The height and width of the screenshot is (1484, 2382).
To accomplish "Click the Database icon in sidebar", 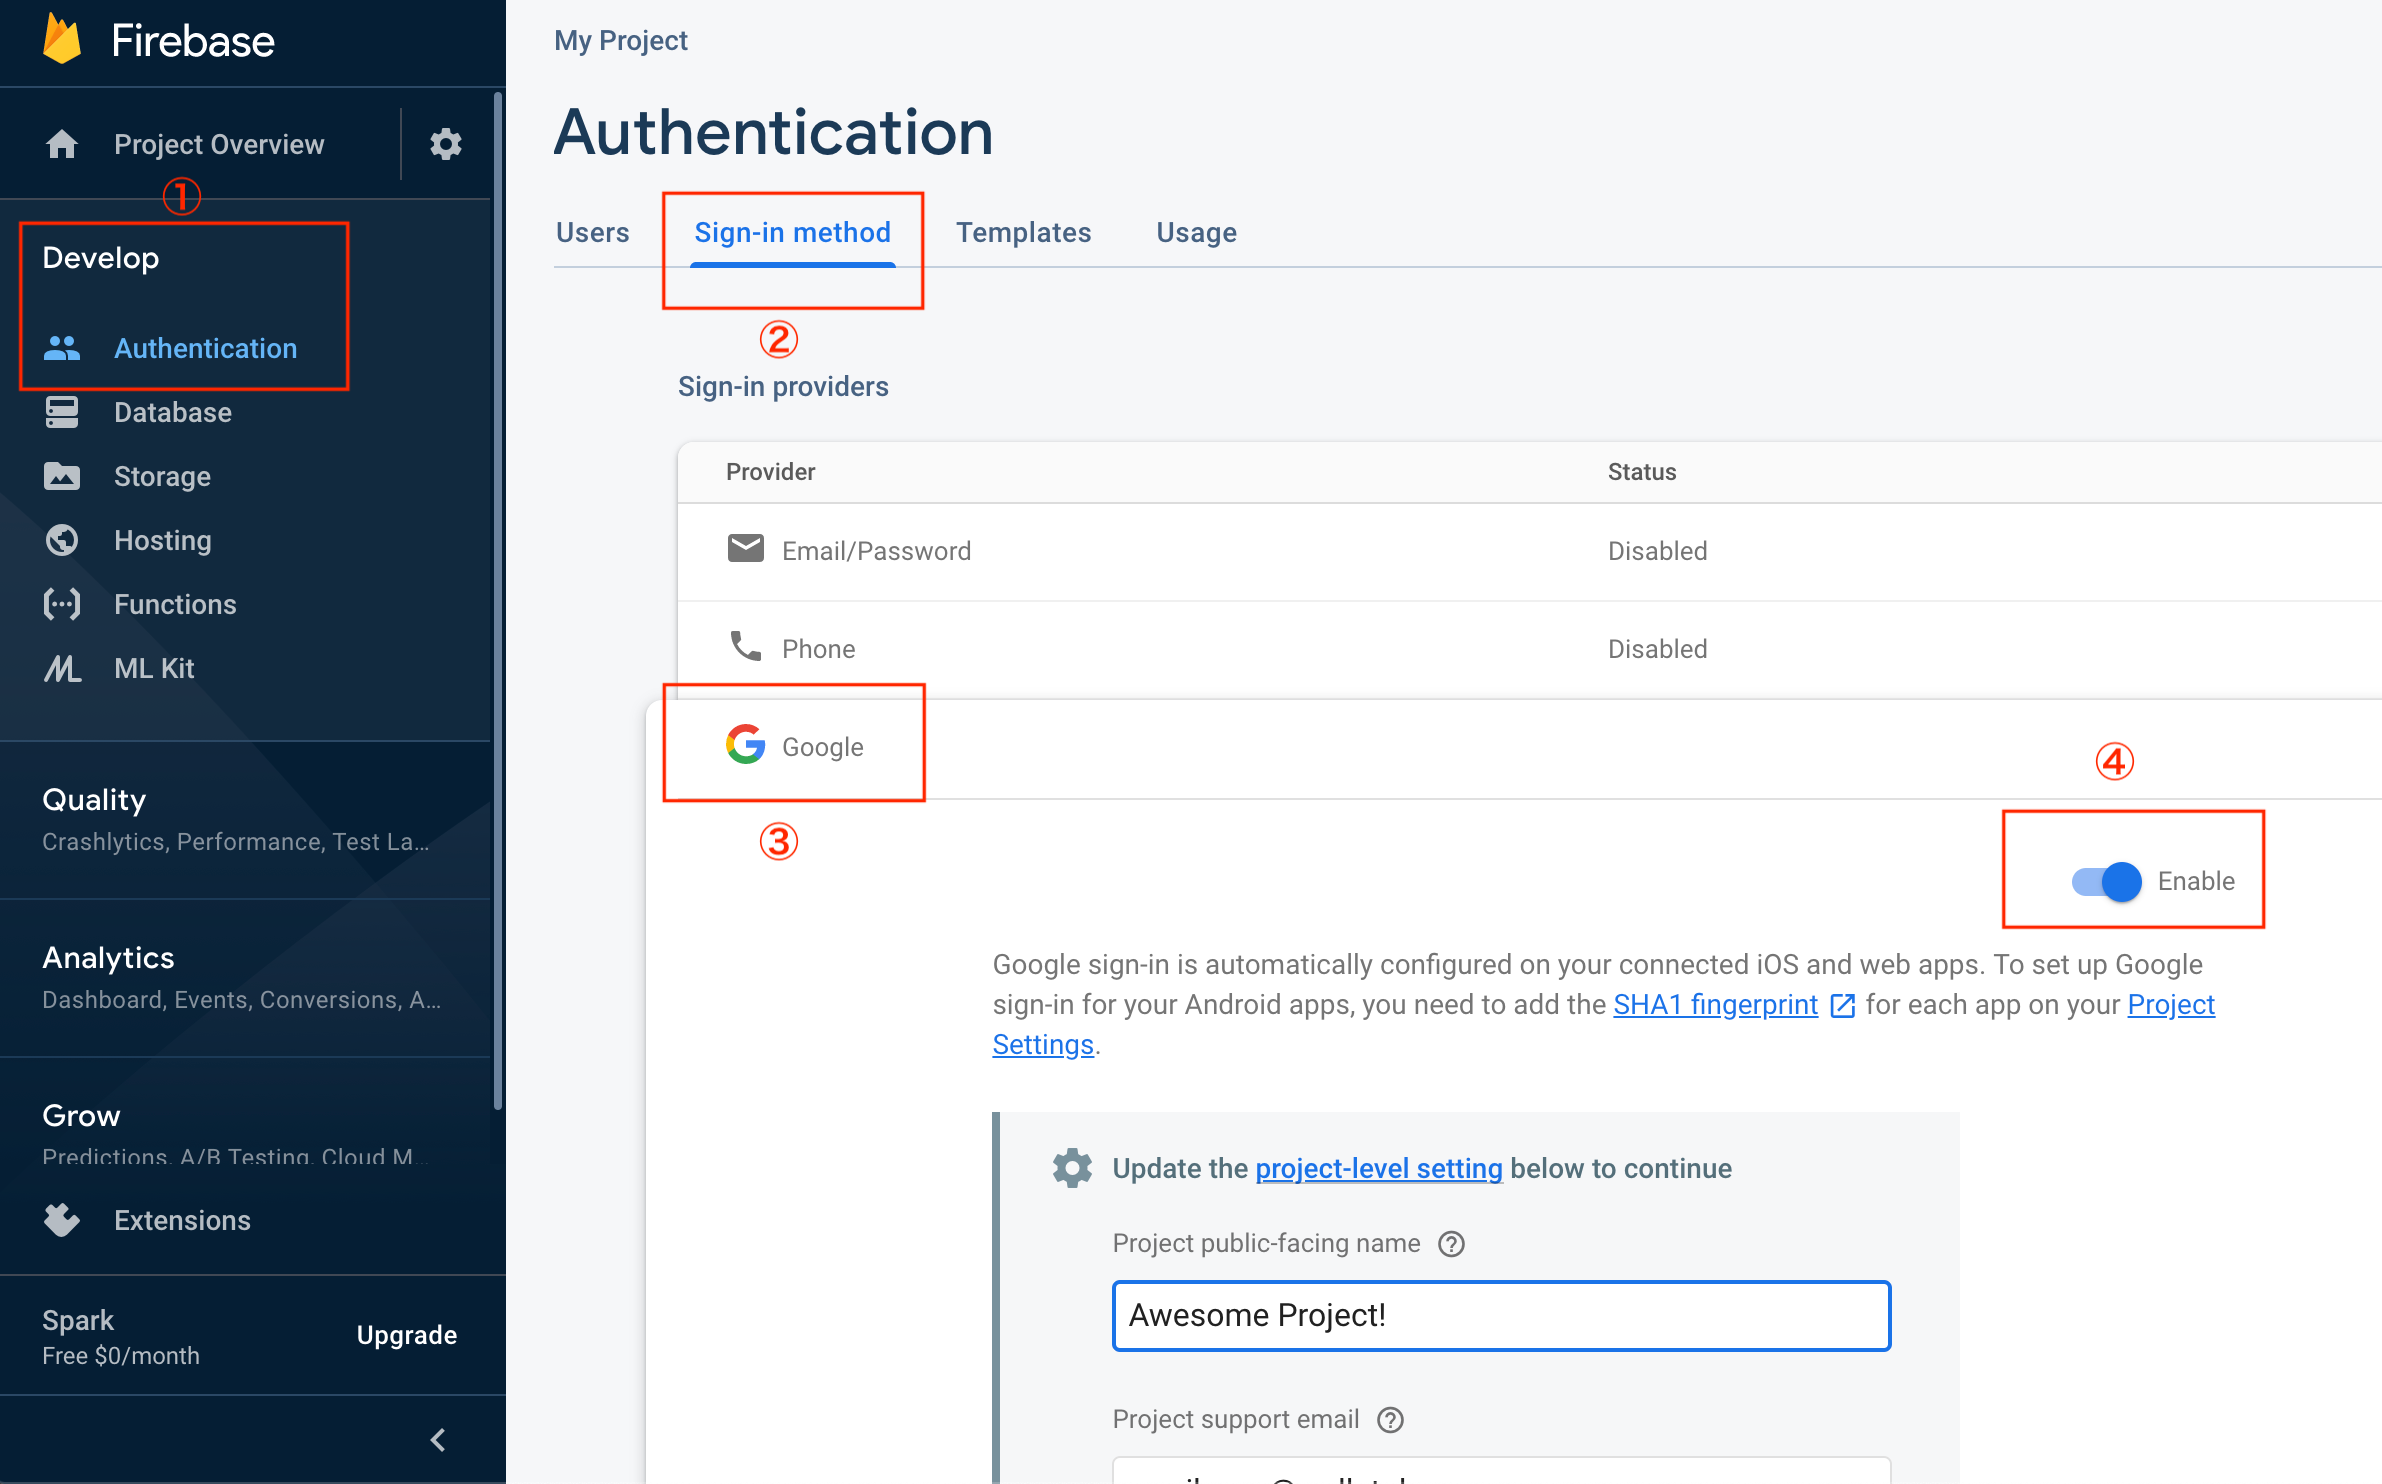I will coord(62,412).
